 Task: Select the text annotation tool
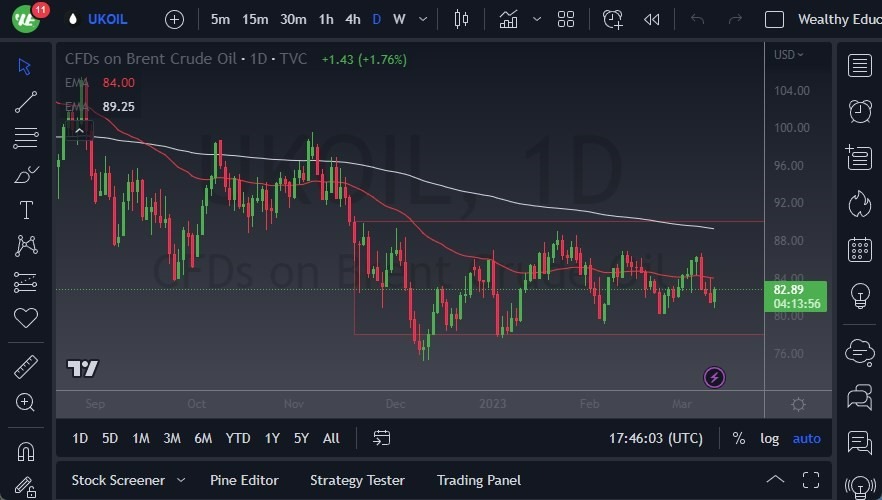coord(26,210)
